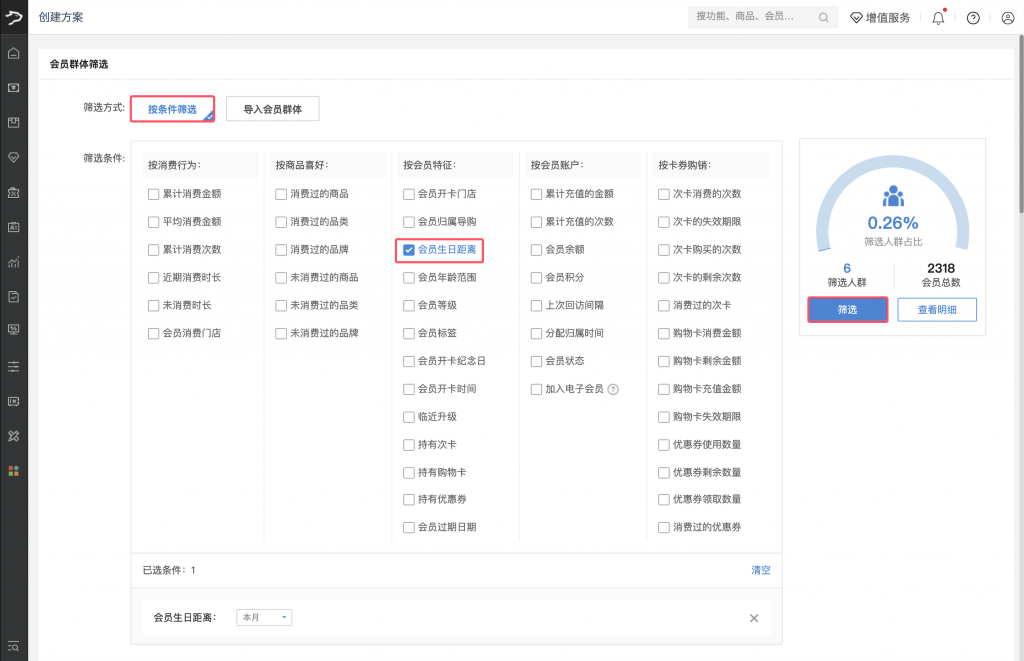Click the 查看明细 button
The width and height of the screenshot is (1024, 661).
tap(936, 310)
